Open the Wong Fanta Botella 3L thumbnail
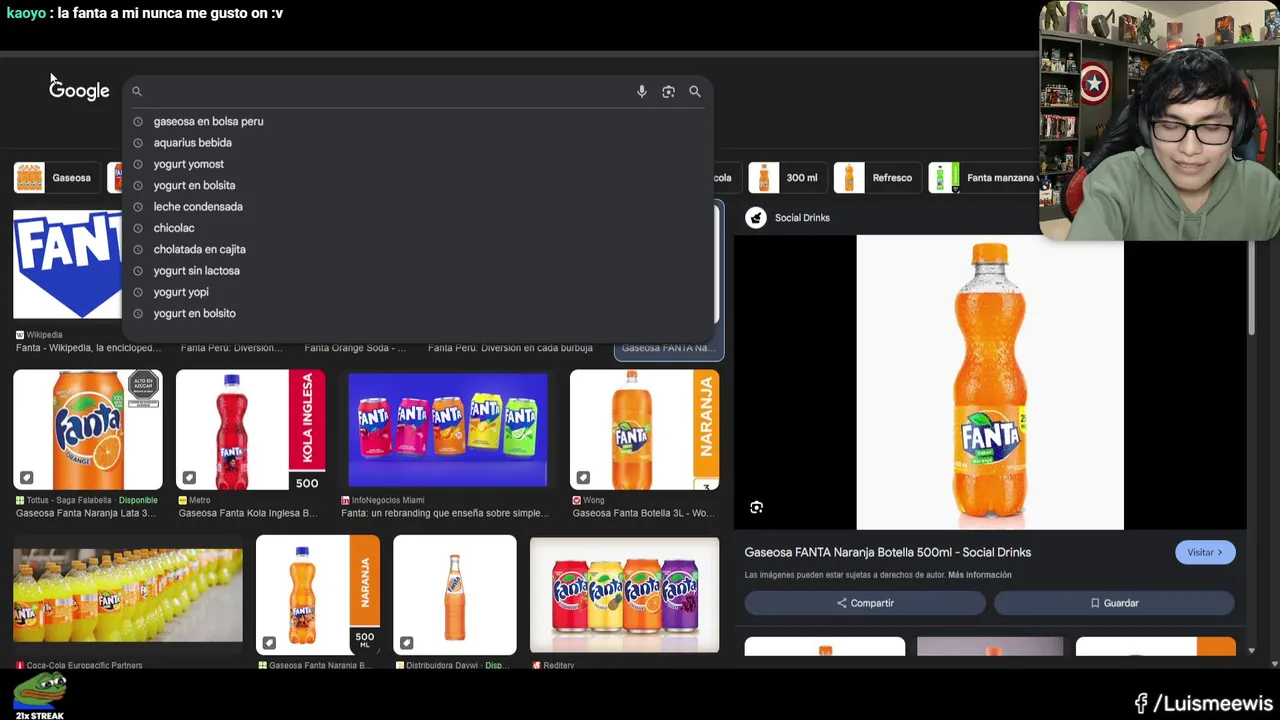This screenshot has width=1280, height=720. tap(645, 429)
